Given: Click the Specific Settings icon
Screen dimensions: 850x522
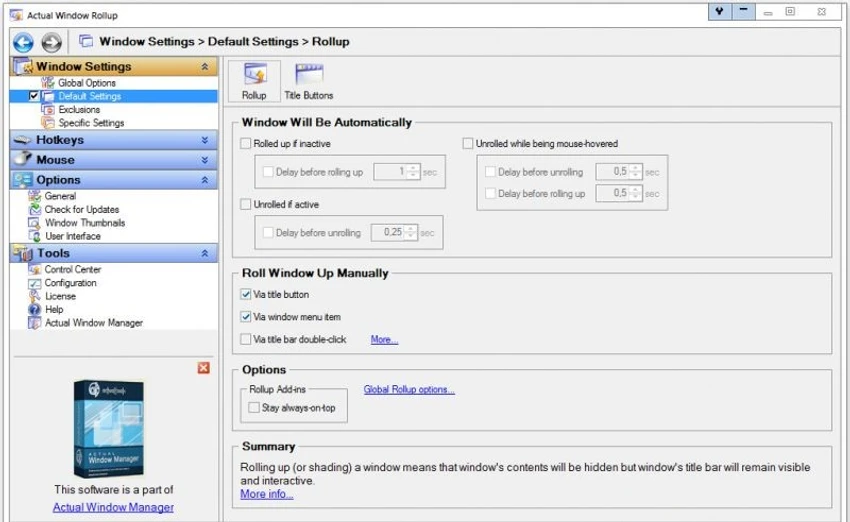Looking at the screenshot, I should (x=48, y=123).
